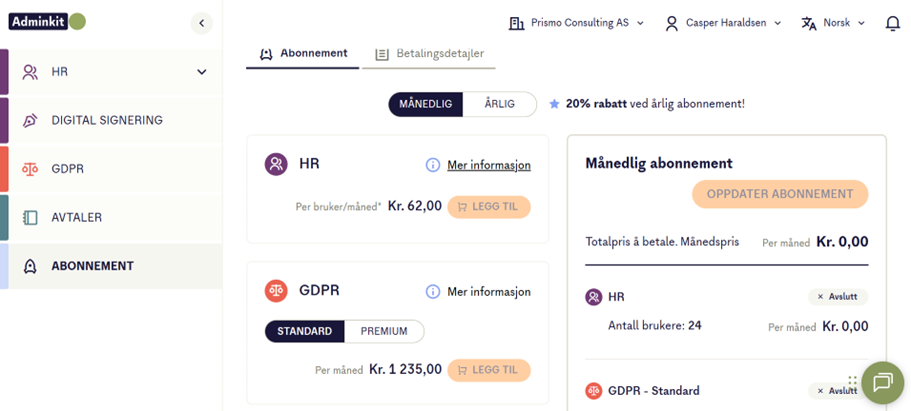
Task: Click the GDPR info icon
Action: pos(433,292)
